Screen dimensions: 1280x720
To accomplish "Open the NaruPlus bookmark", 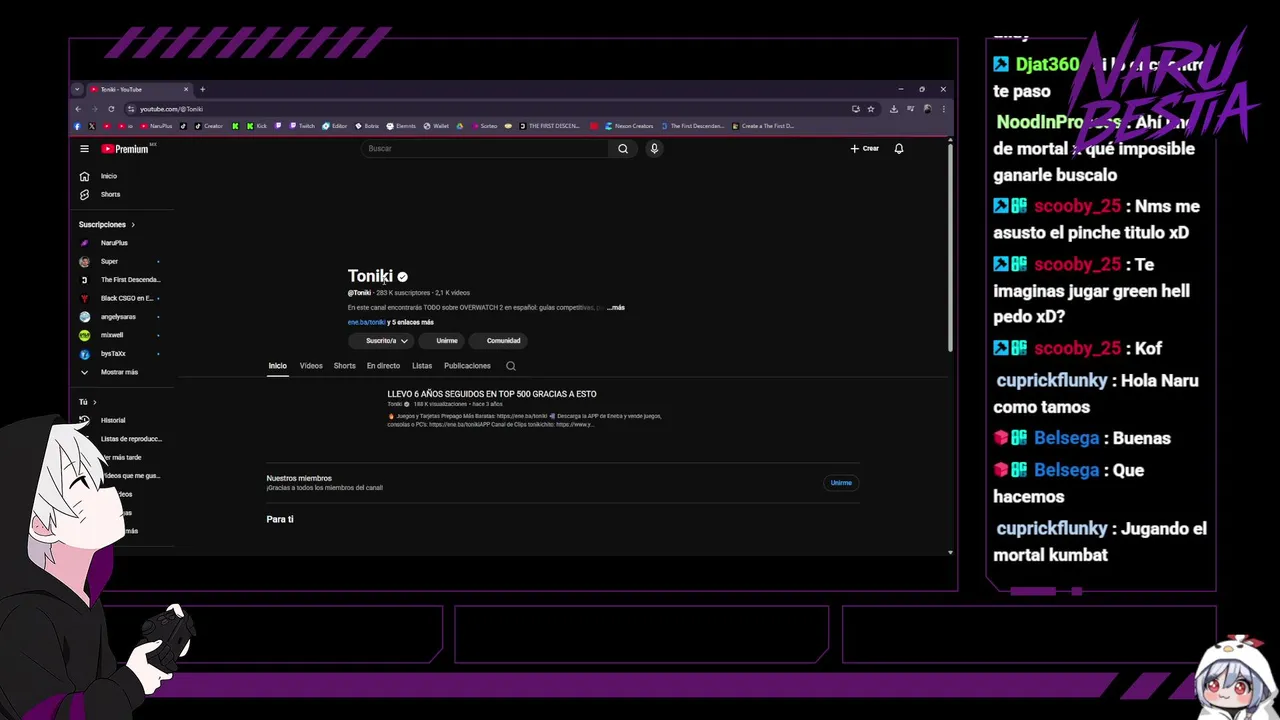I will click(x=157, y=126).
